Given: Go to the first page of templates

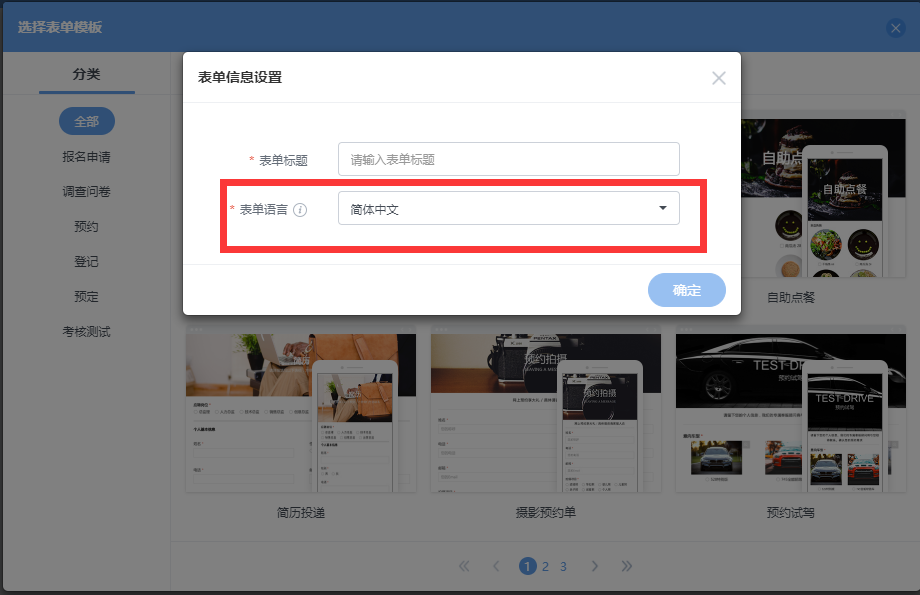Looking at the screenshot, I should 463,566.
